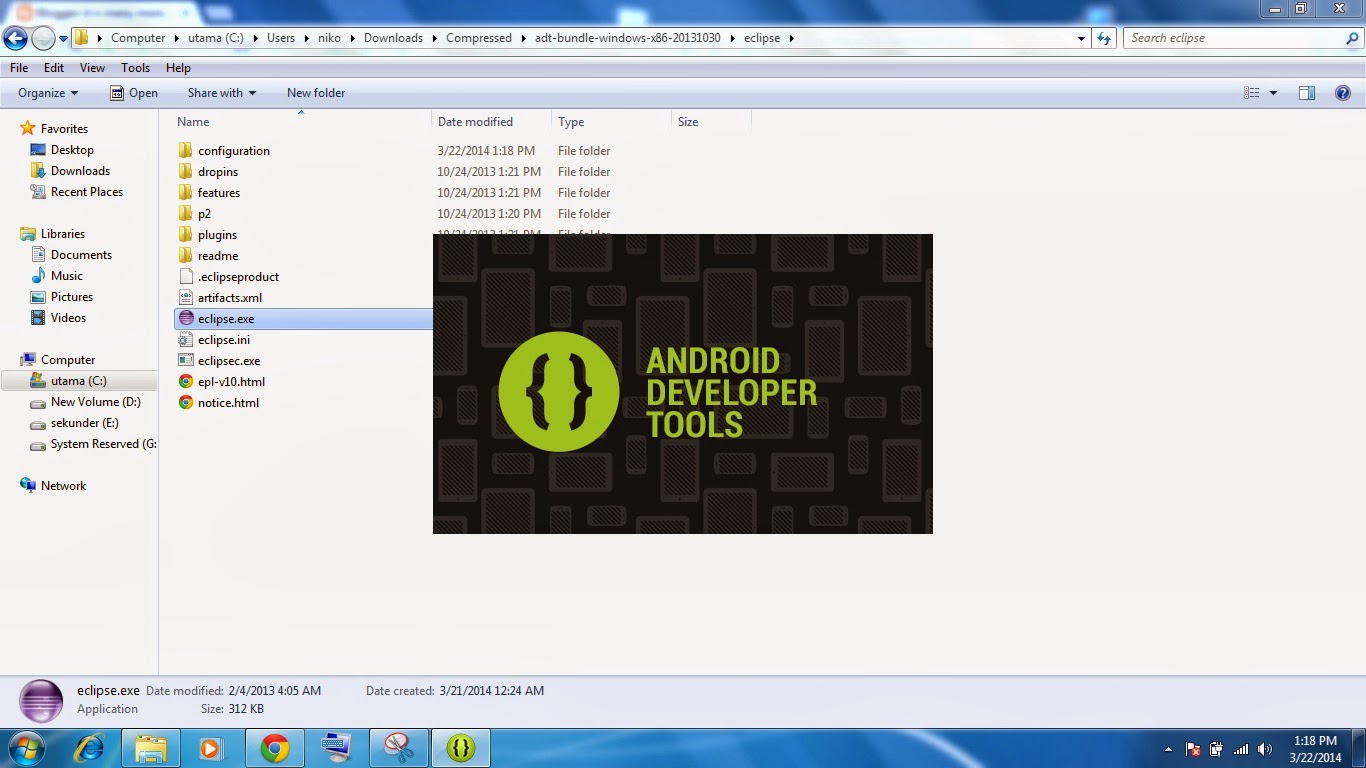The height and width of the screenshot is (768, 1366).
Task: Open the Help icon in toolbar
Action: pos(1343,93)
